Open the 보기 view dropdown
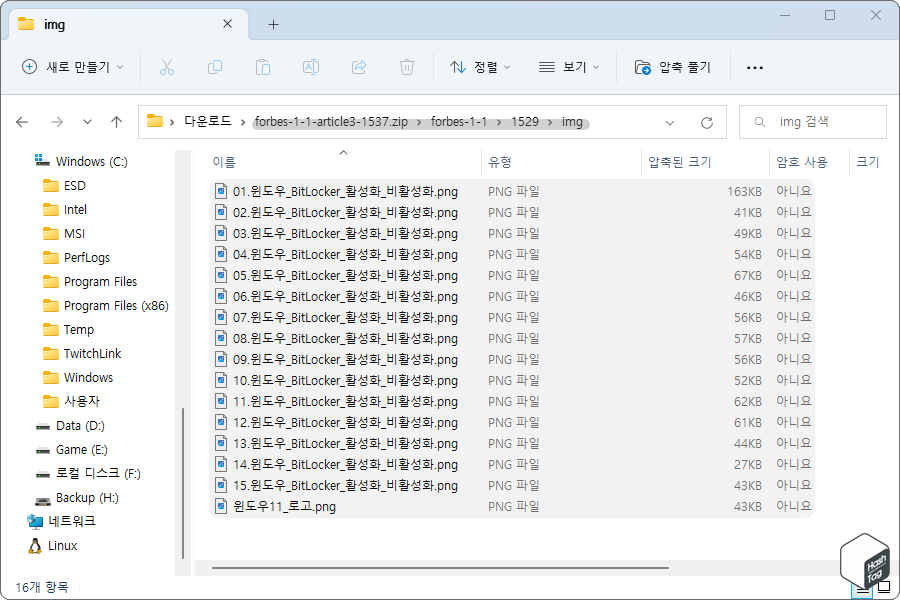This screenshot has width=900, height=600. [569, 67]
